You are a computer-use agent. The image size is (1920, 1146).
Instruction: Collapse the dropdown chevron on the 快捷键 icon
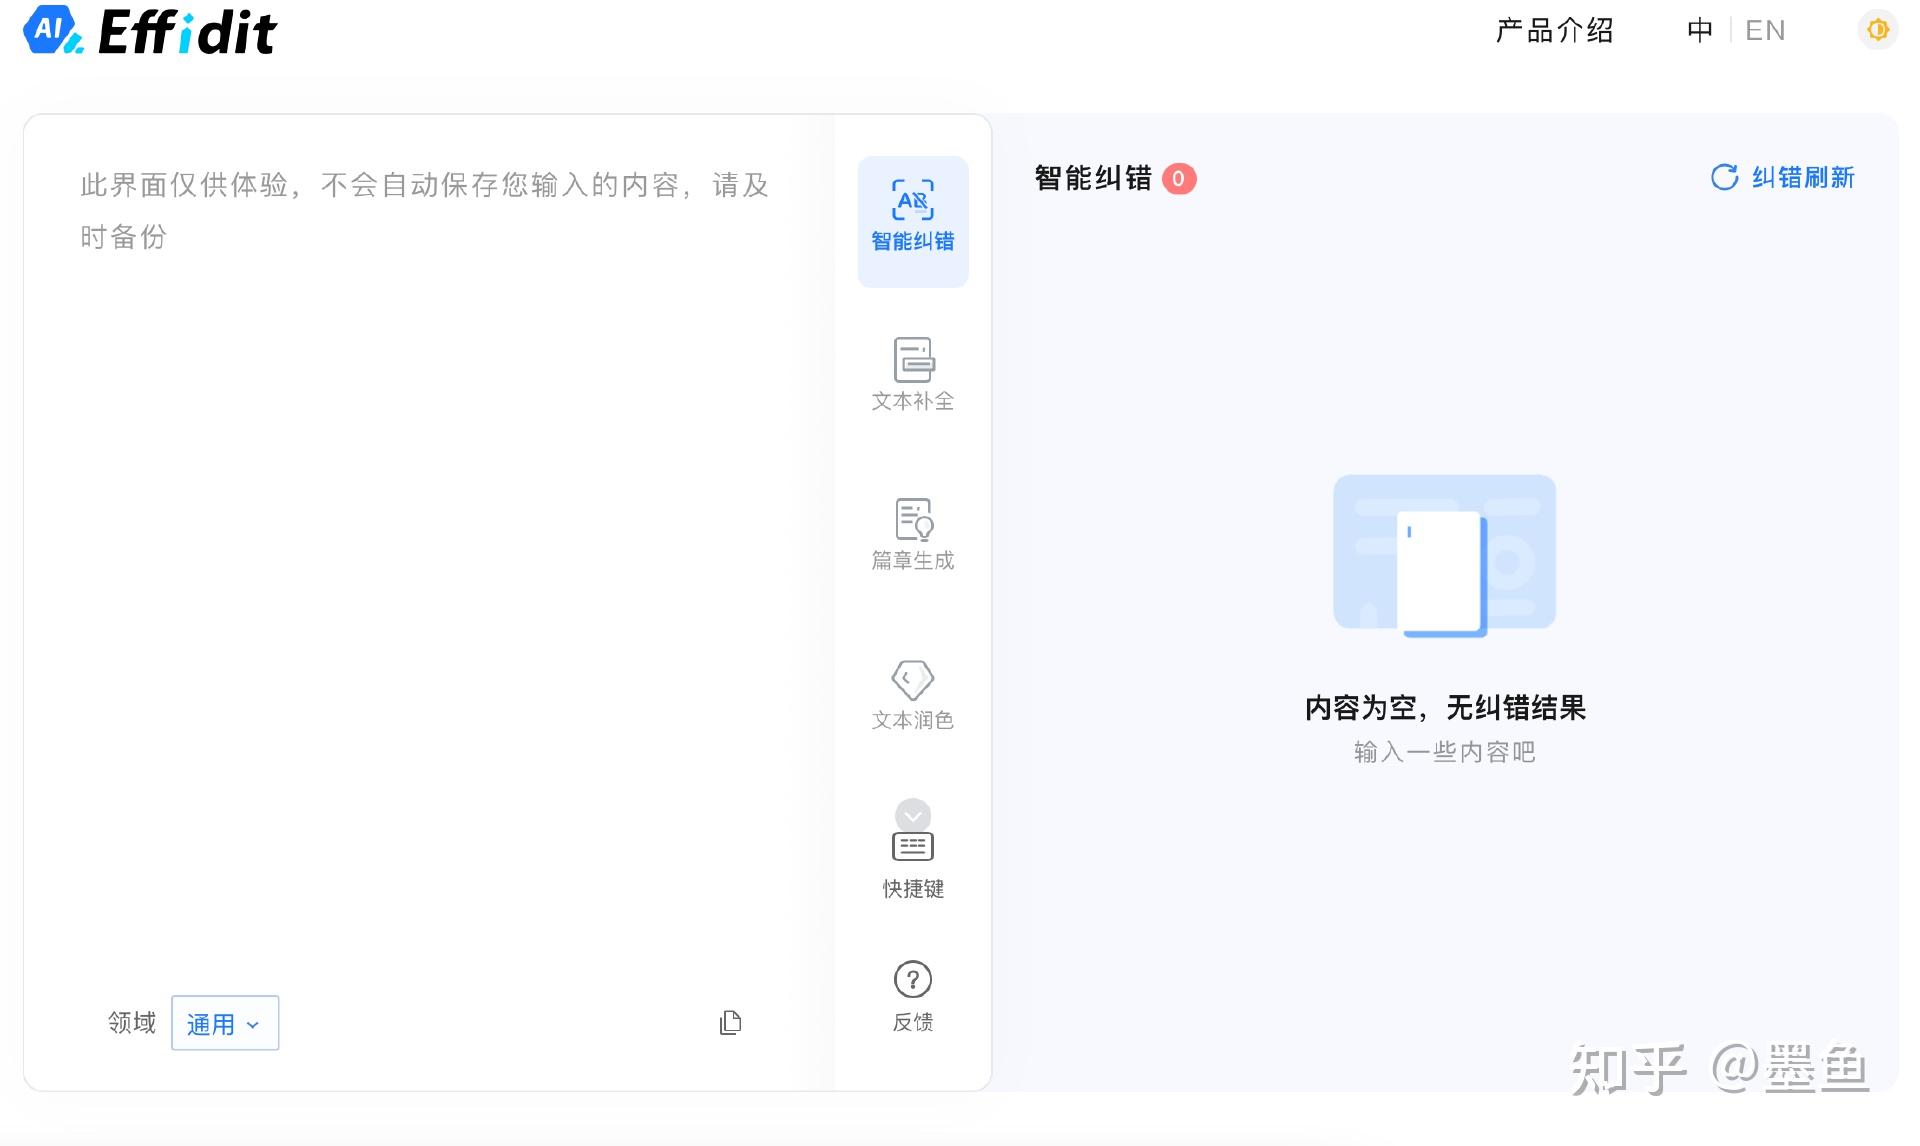[911, 815]
